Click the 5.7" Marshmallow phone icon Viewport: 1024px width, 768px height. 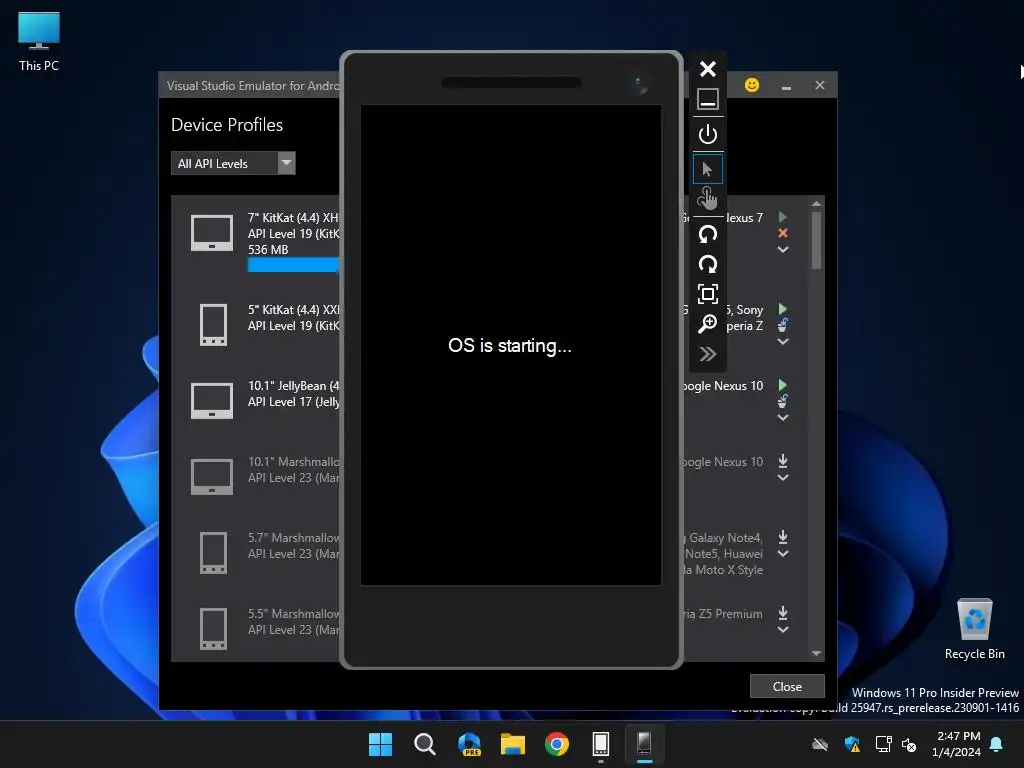pyautogui.click(x=213, y=552)
